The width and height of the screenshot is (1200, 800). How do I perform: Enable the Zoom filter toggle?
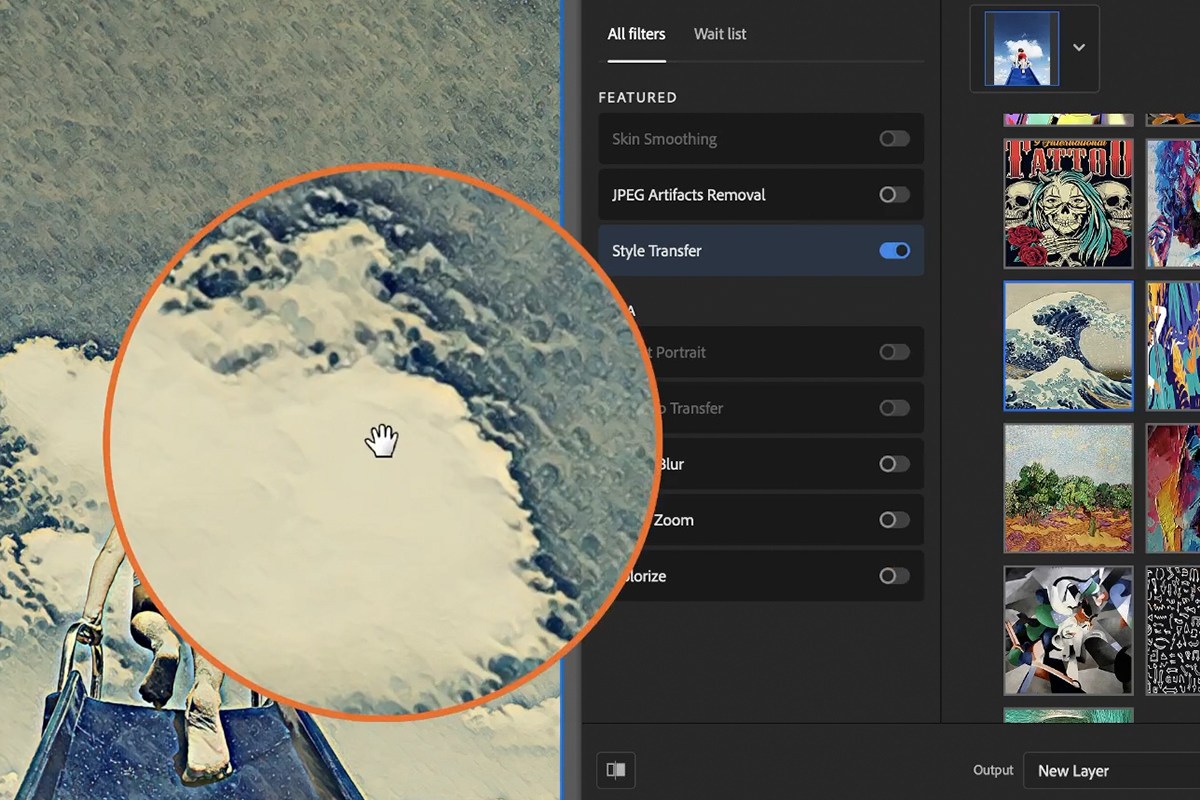894,520
